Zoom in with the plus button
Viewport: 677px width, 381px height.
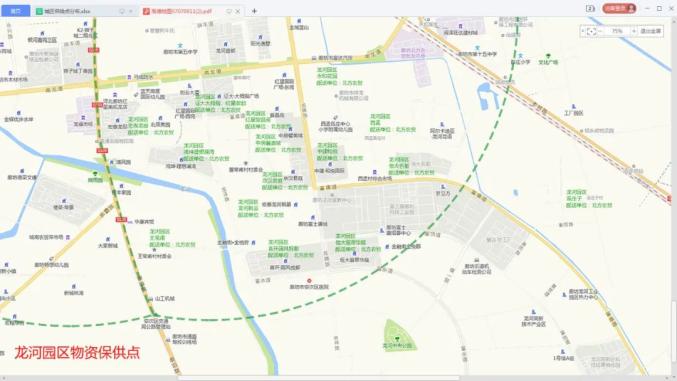634,31
